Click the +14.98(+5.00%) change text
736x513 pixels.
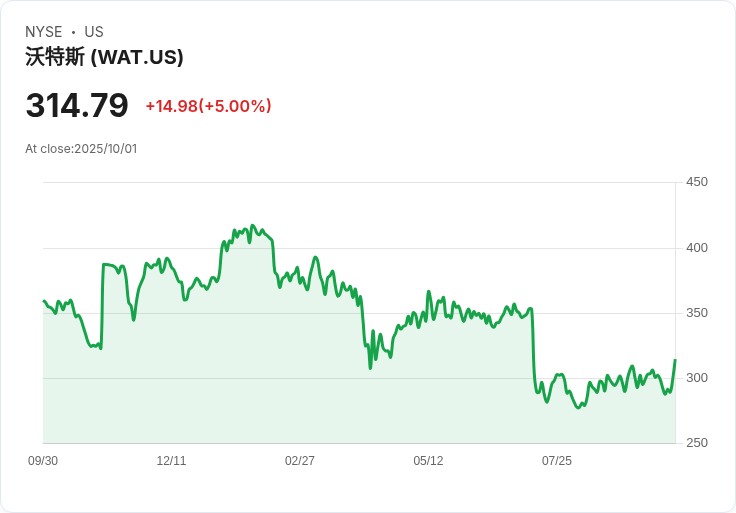(208, 106)
